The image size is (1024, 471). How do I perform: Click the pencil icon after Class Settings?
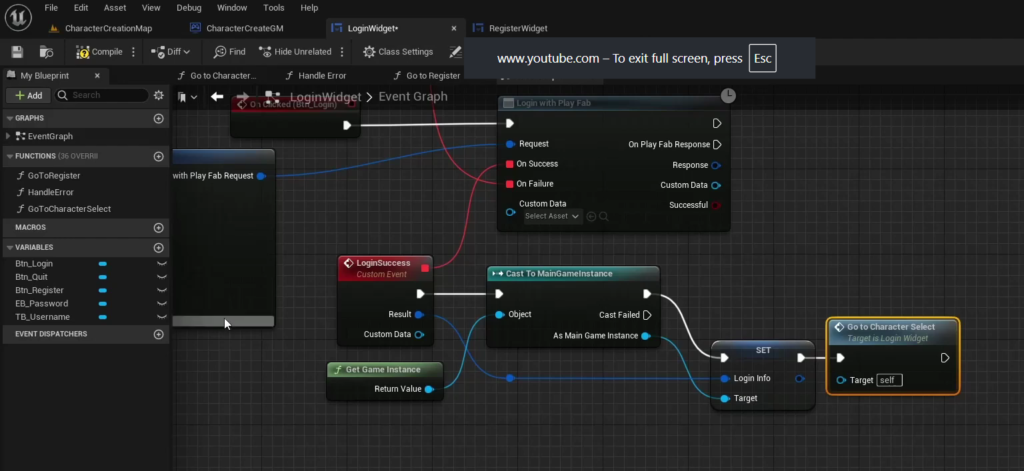[456, 52]
